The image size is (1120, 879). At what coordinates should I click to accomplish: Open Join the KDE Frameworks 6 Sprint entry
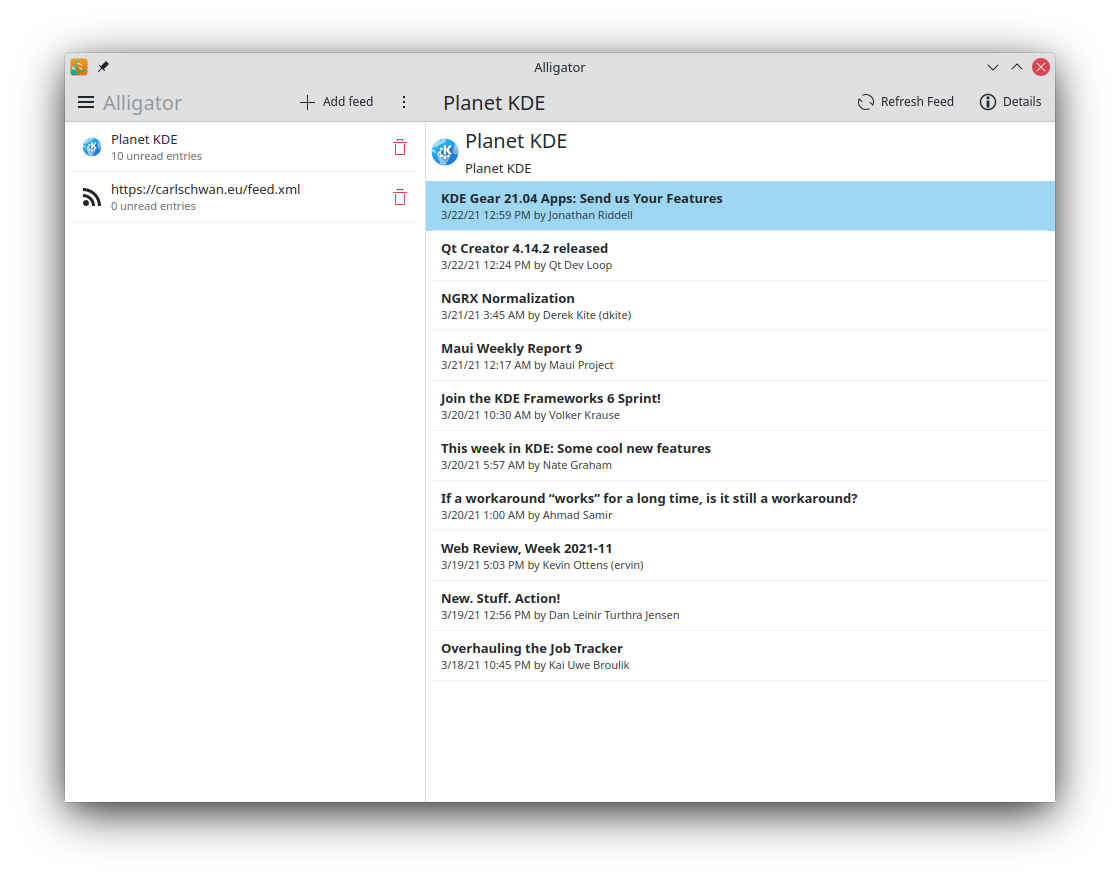(740, 406)
